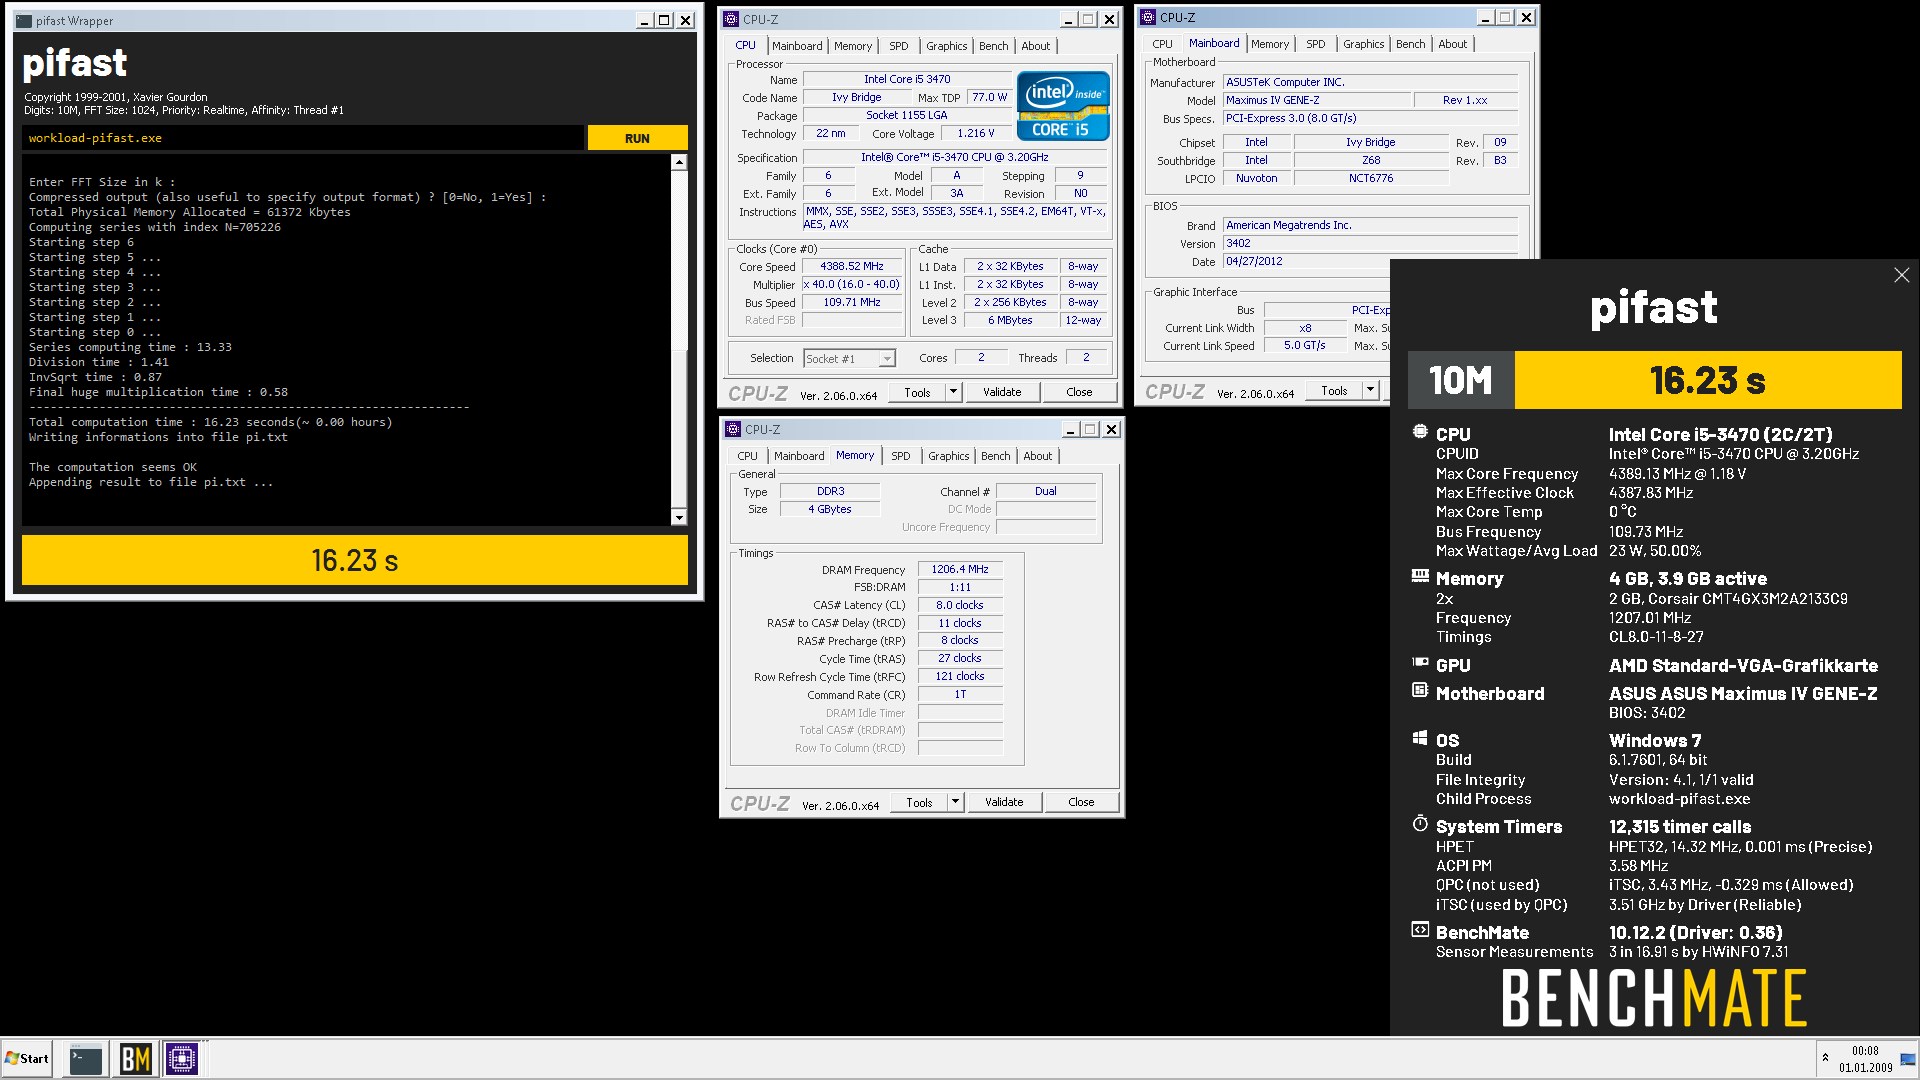Click the BENCHMATE logo at the panel bottom
This screenshot has height=1080, width=1920.
[1654, 998]
